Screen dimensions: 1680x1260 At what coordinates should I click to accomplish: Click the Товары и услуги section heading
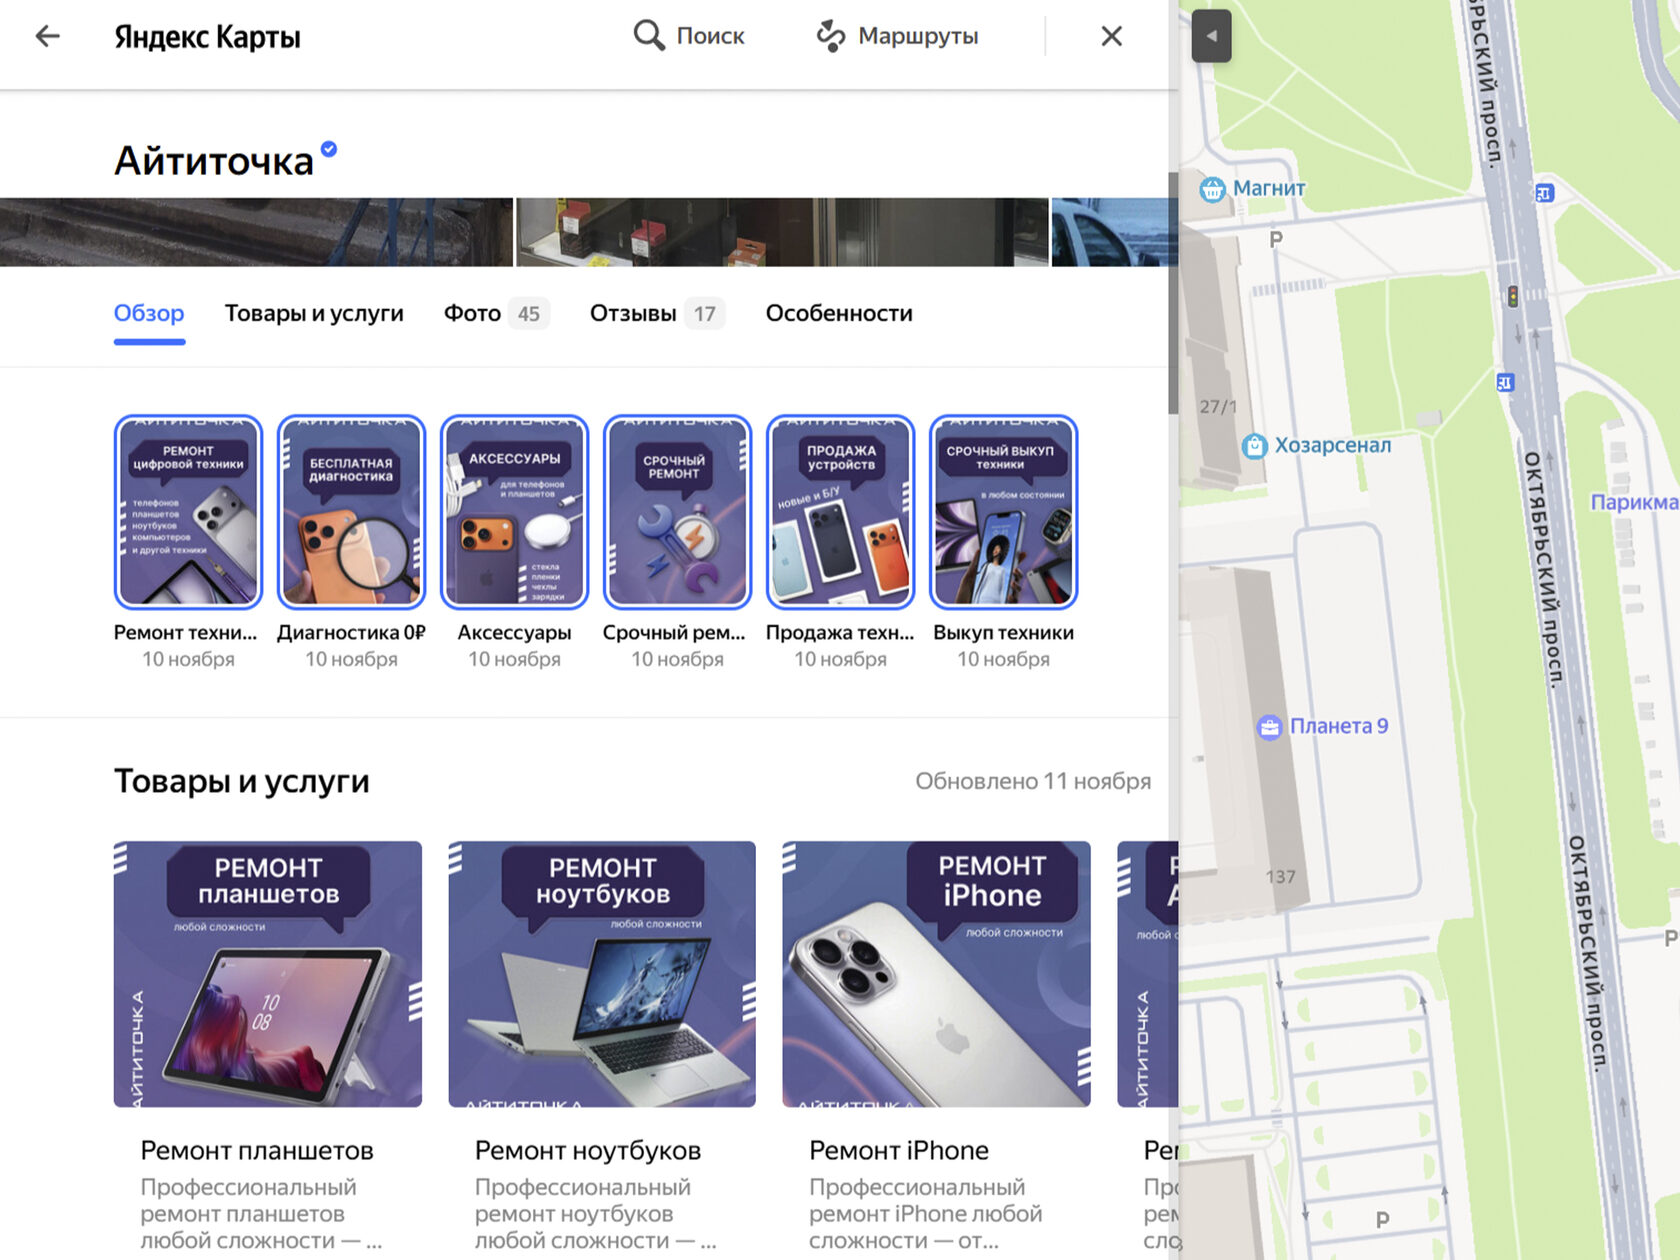pyautogui.click(x=242, y=781)
